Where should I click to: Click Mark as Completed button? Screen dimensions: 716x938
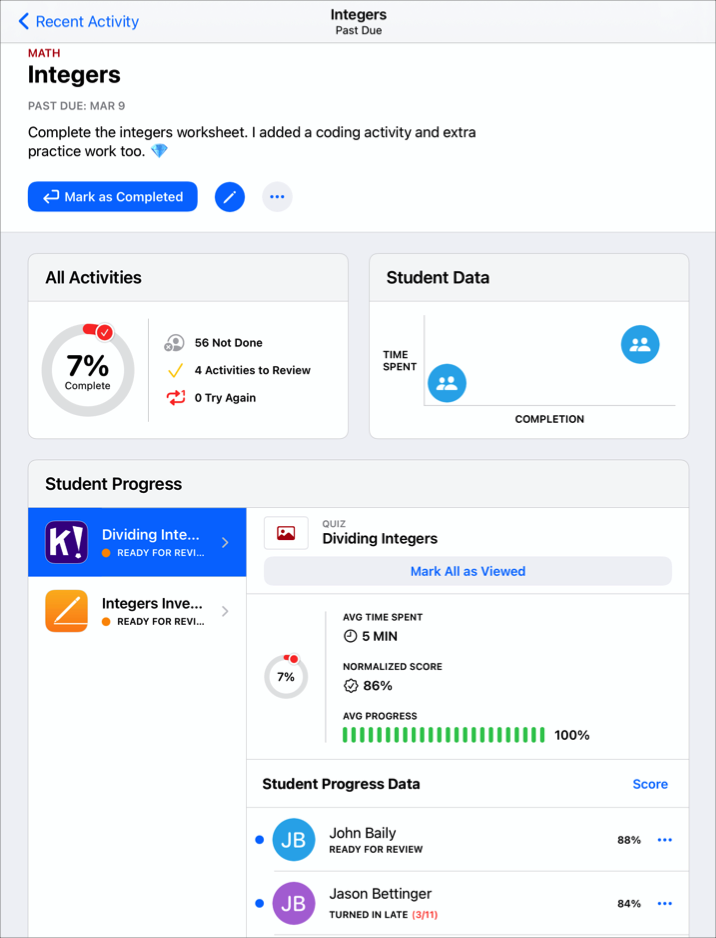pos(113,197)
